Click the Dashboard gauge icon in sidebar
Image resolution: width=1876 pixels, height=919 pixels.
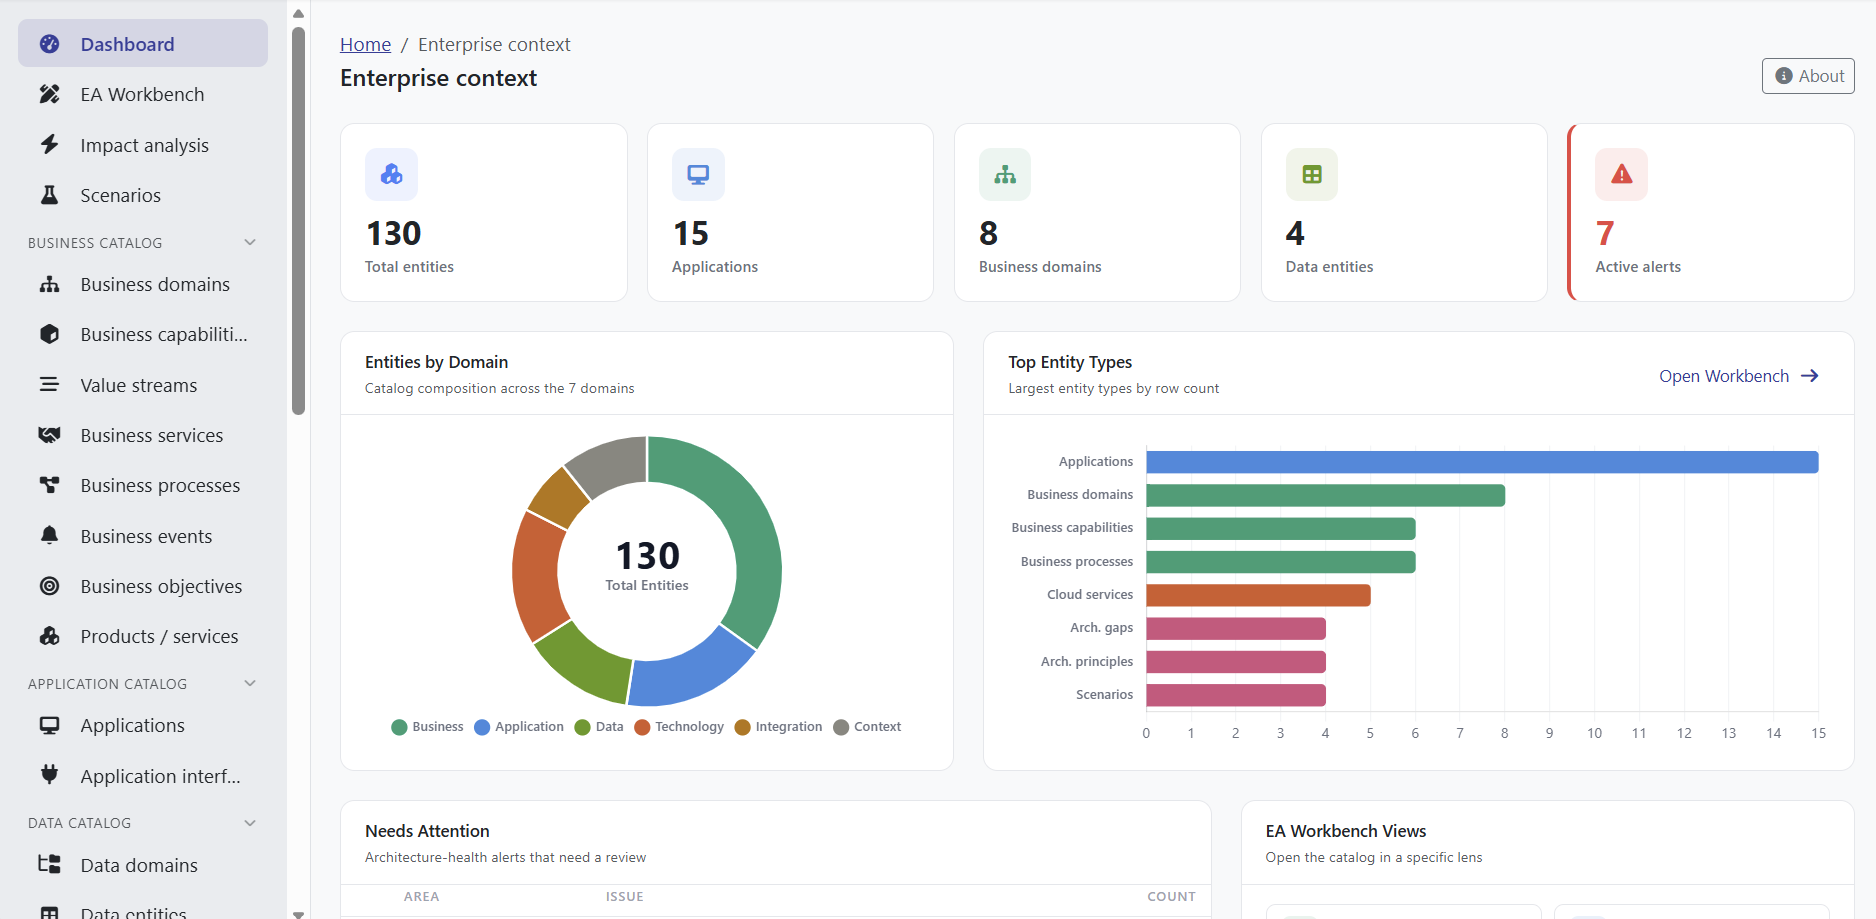tap(49, 44)
